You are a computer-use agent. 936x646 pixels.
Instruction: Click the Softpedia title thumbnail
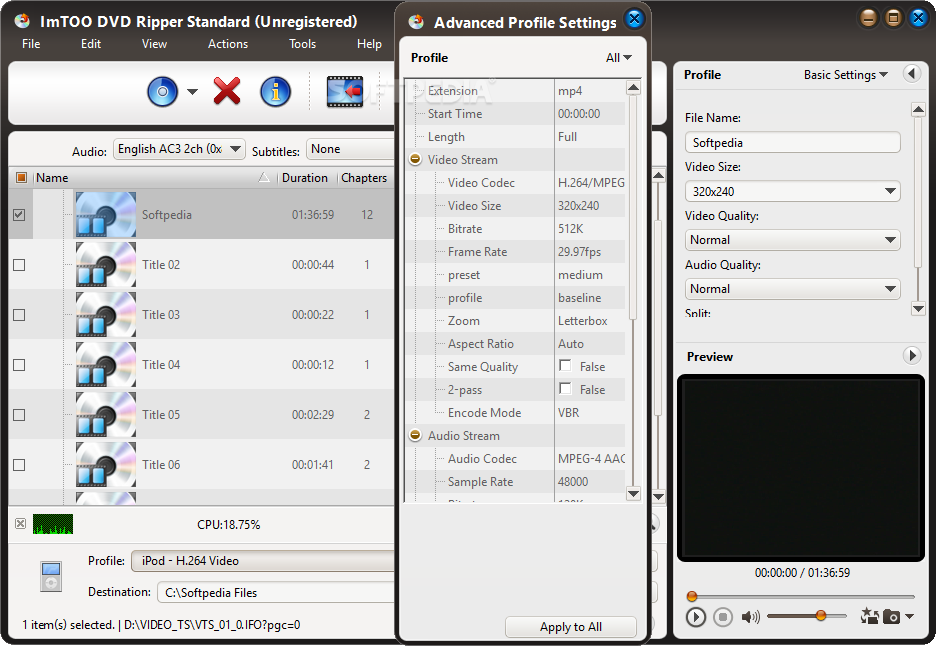[x=106, y=214]
